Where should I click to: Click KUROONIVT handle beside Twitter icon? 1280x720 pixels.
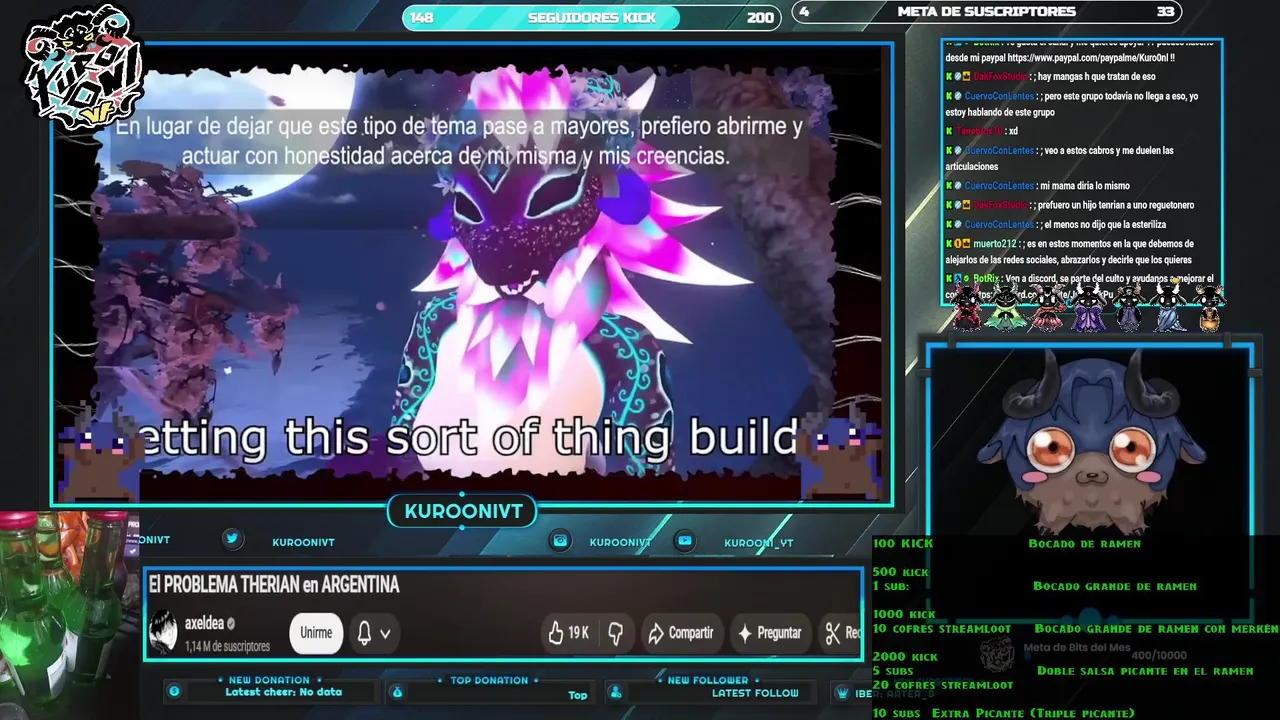303,542
